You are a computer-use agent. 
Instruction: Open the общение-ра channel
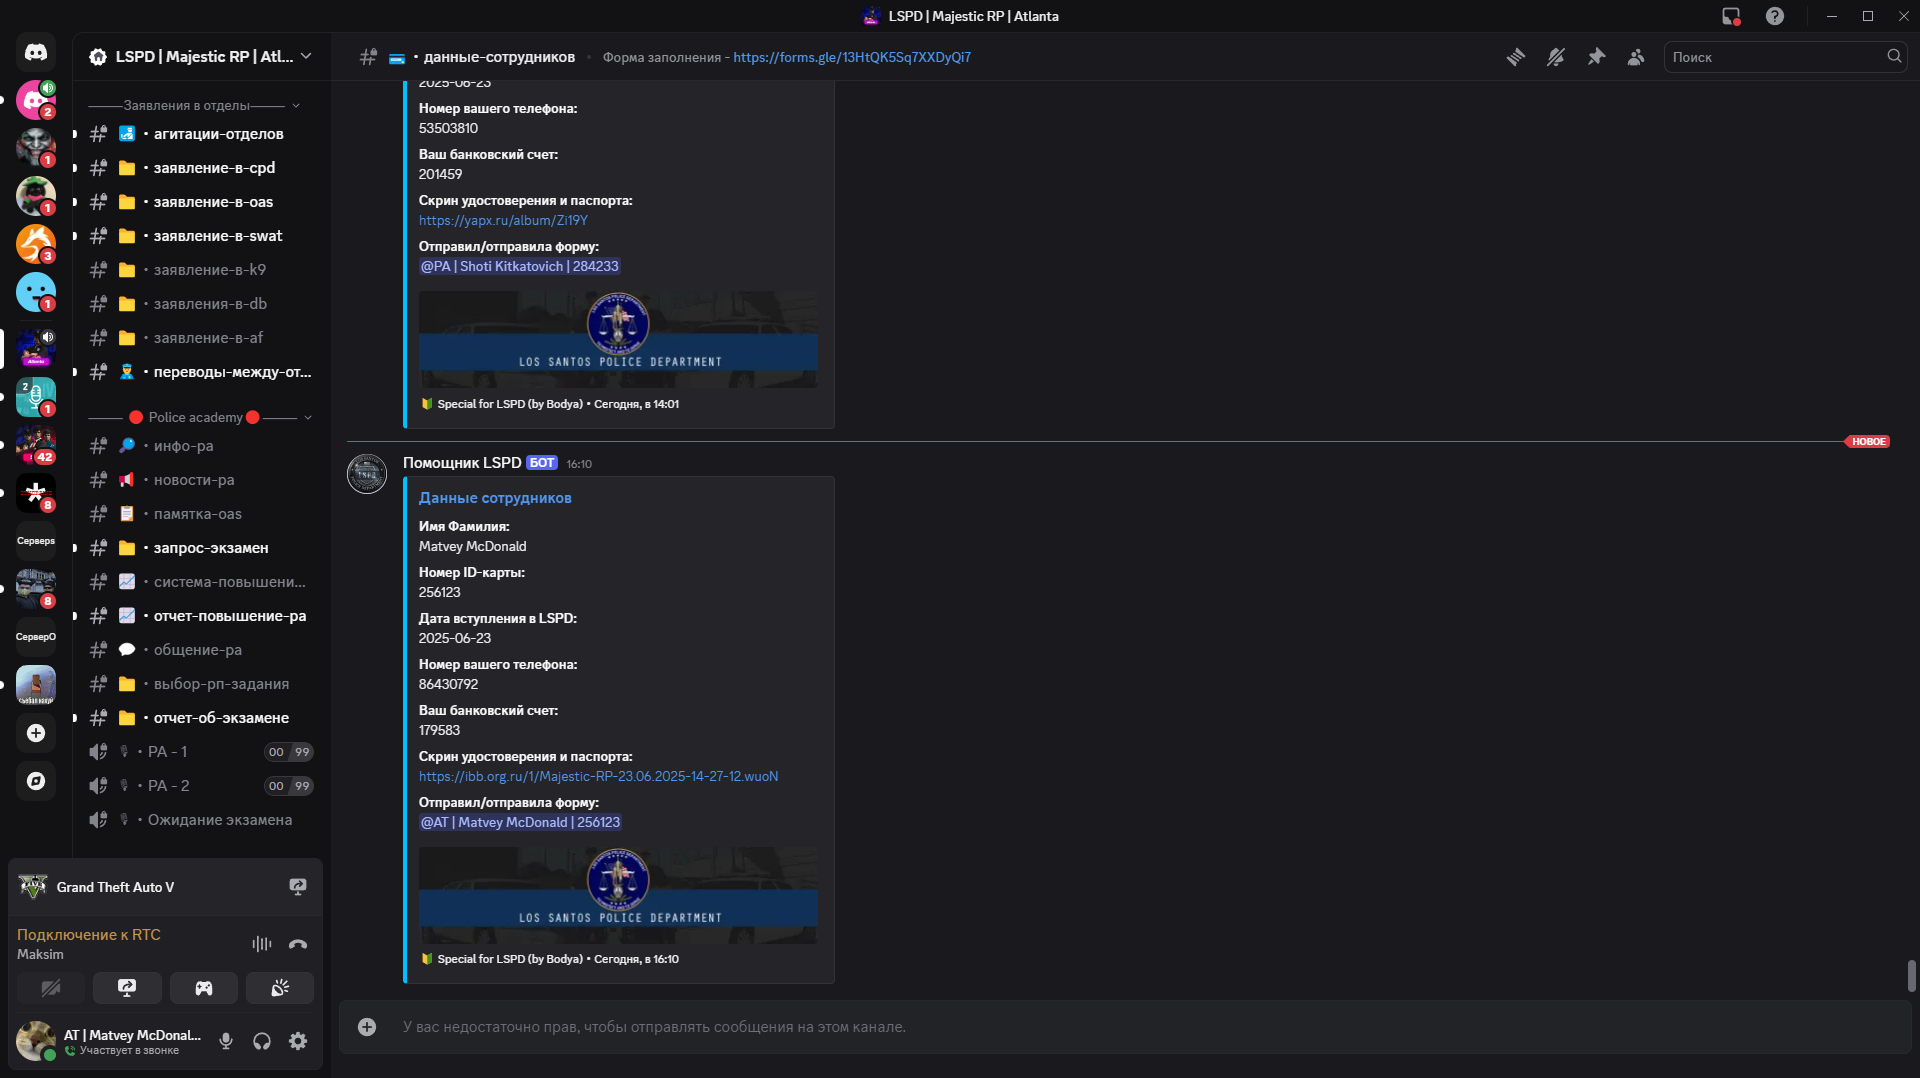click(x=201, y=650)
